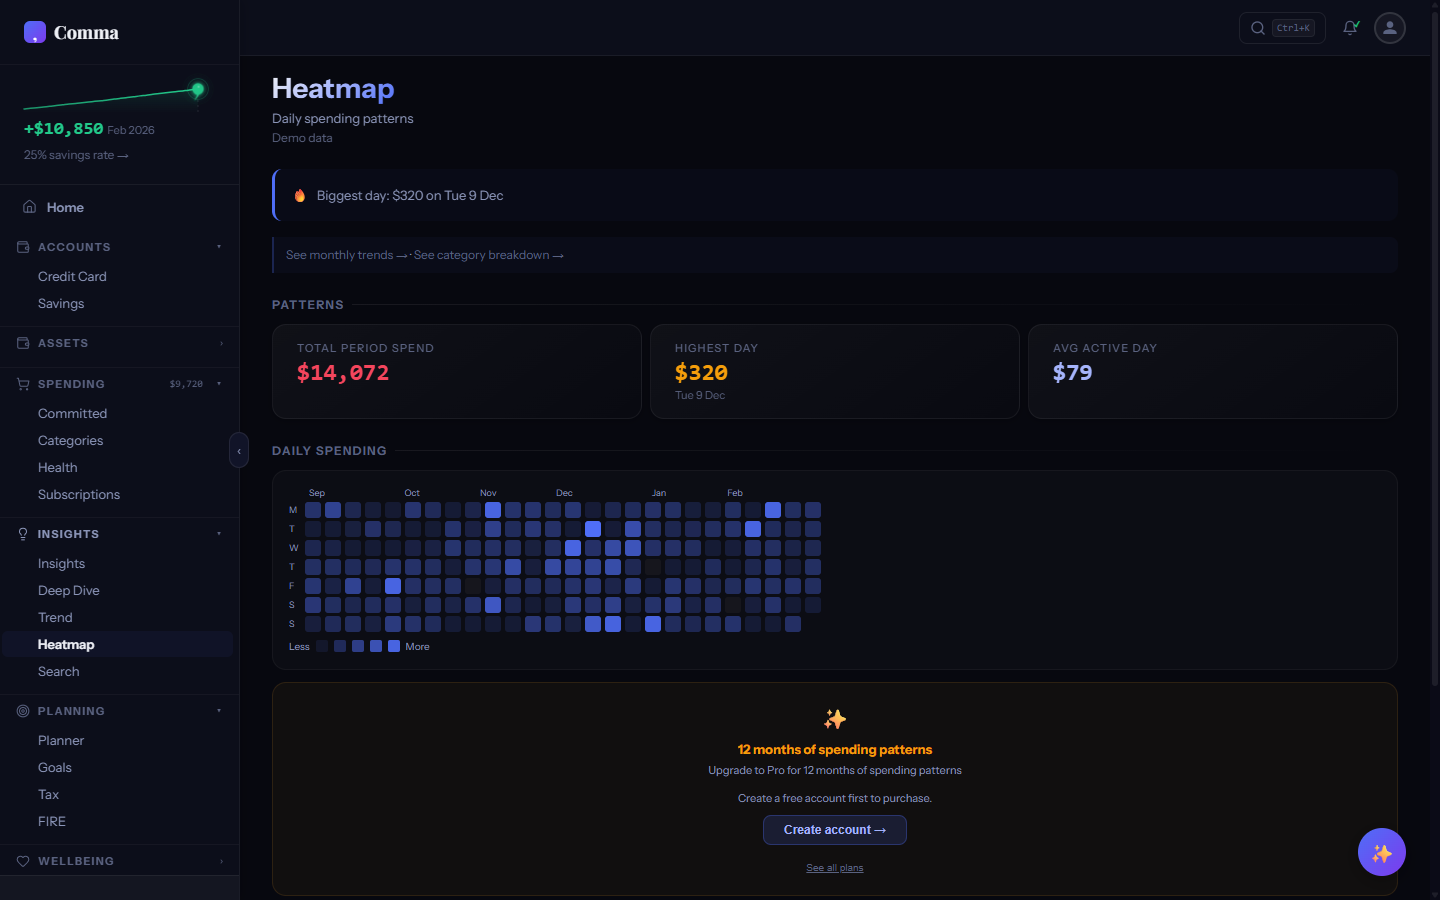The height and width of the screenshot is (900, 1440).
Task: Click the lightbulb Insights icon
Action: point(22,533)
